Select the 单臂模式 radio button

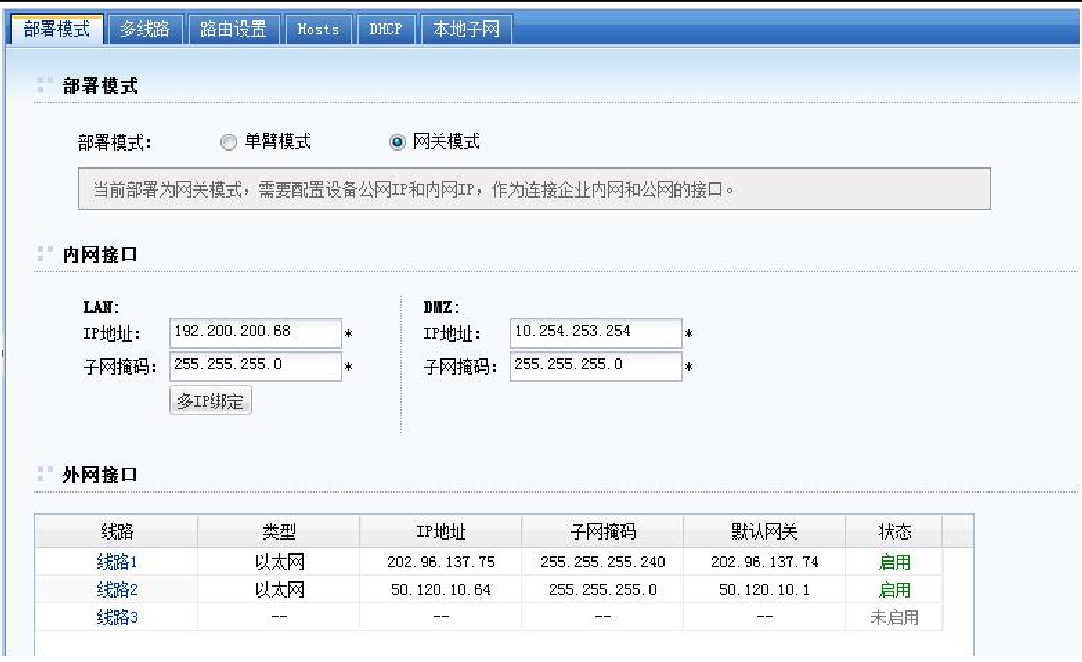coord(228,142)
